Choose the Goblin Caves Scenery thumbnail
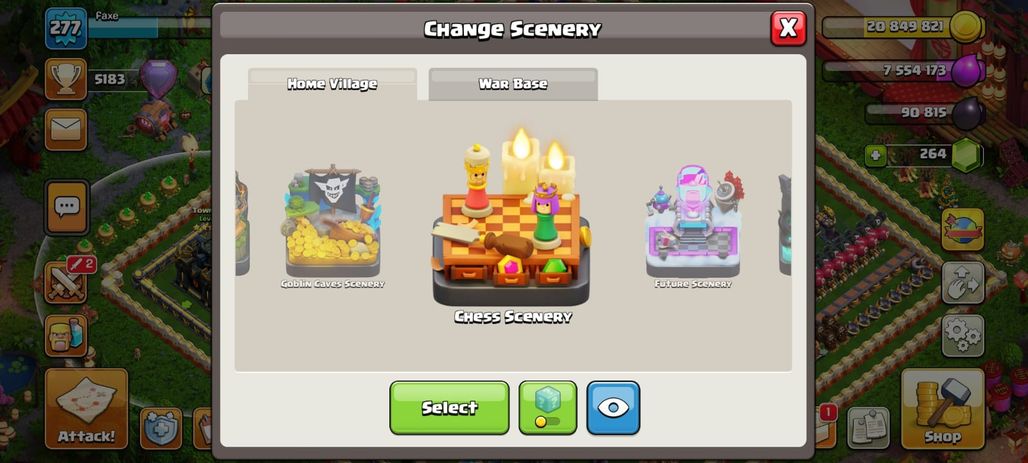Image resolution: width=1028 pixels, height=463 pixels. [x=332, y=226]
